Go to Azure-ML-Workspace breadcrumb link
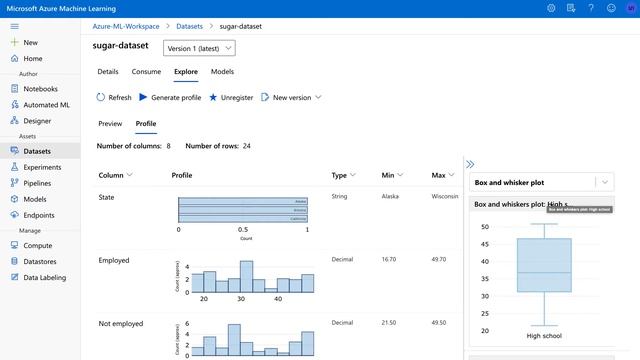 (x=126, y=26)
